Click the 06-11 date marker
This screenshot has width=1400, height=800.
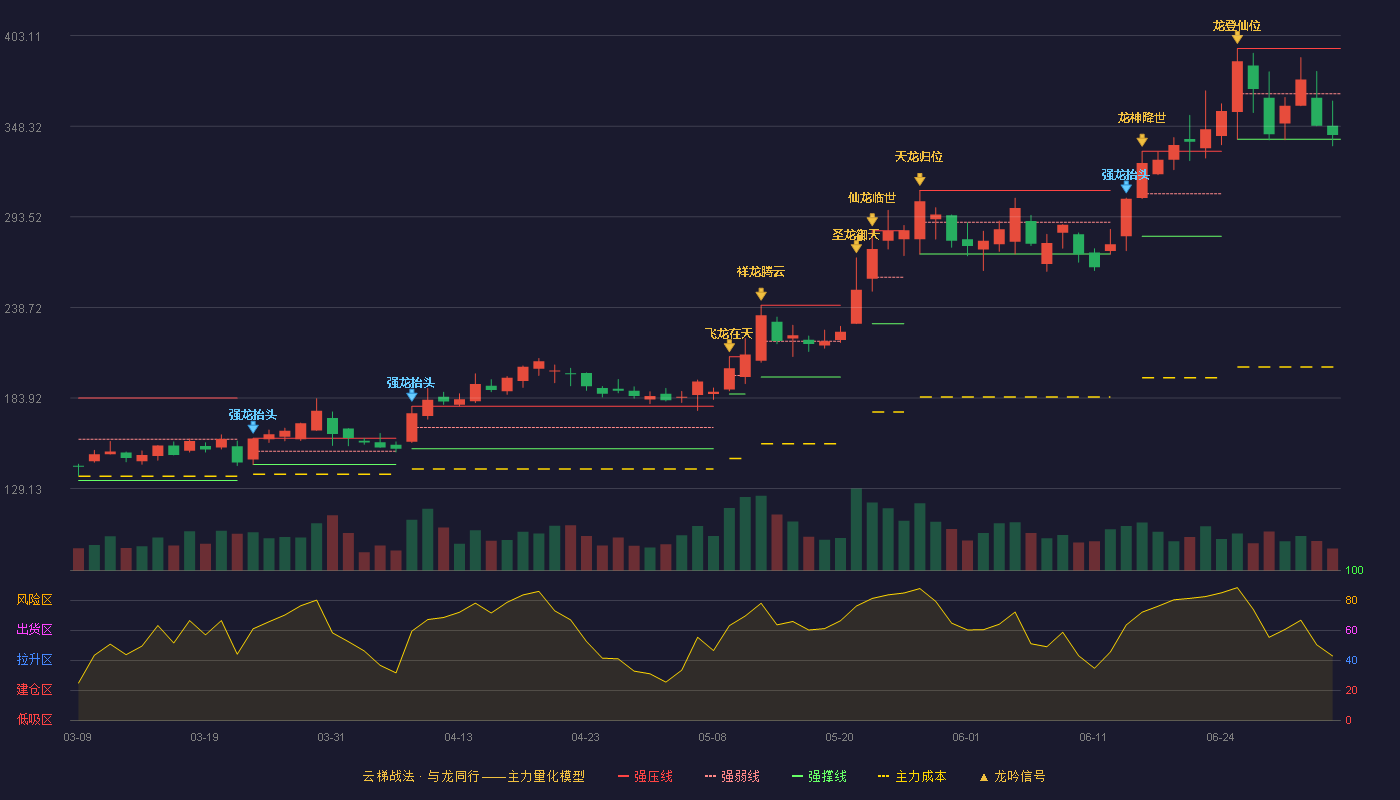tap(1093, 737)
